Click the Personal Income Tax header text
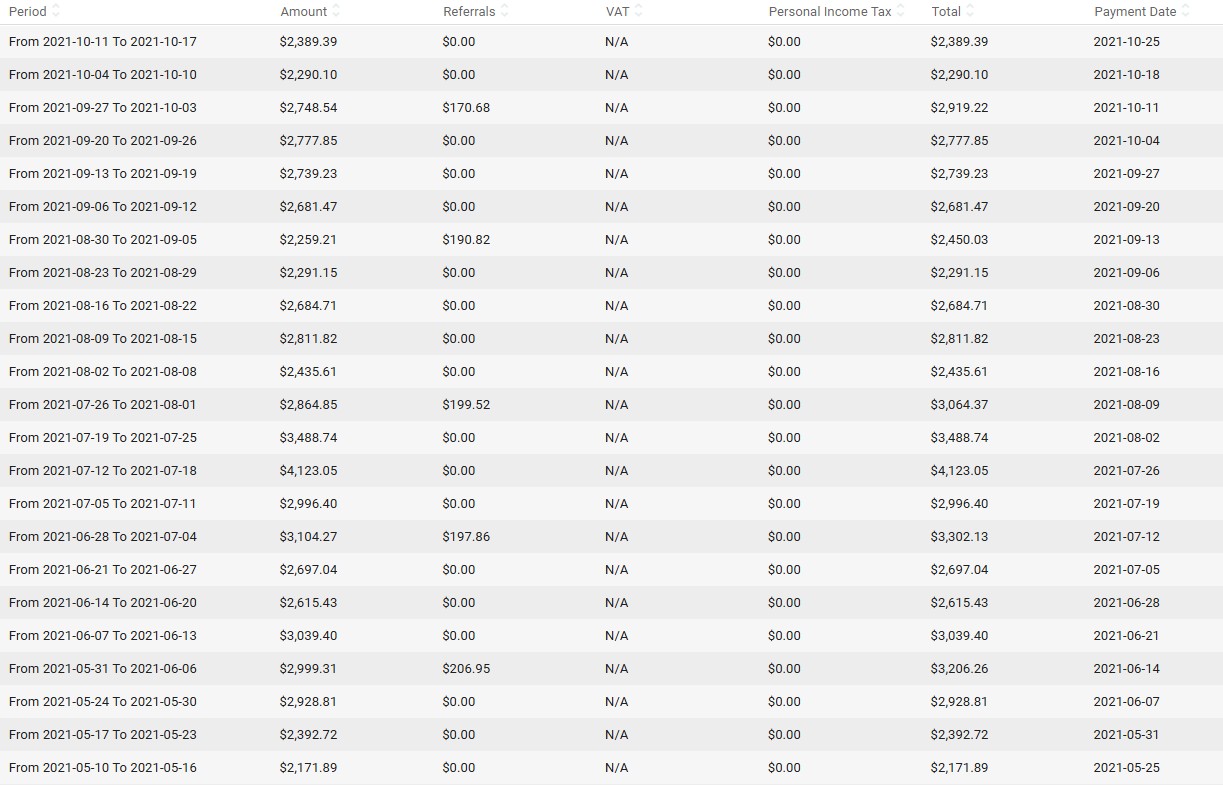This screenshot has width=1223, height=785. pos(830,12)
